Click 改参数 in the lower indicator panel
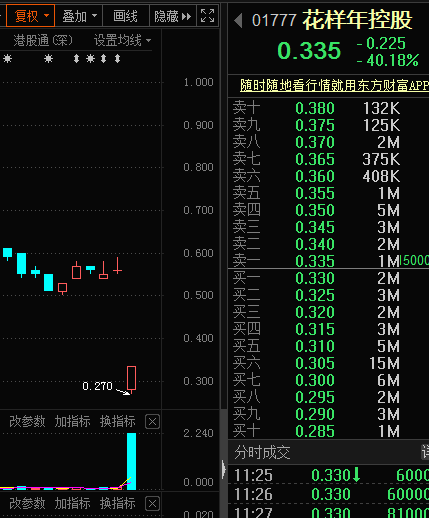This screenshot has width=429, height=518. pos(27,503)
